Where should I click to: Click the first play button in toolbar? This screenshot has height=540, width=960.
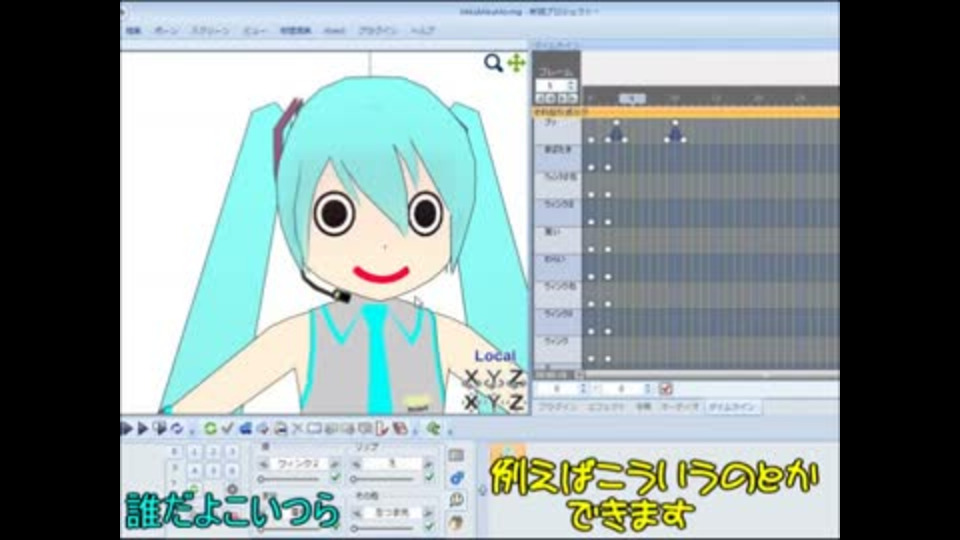(x=127, y=428)
